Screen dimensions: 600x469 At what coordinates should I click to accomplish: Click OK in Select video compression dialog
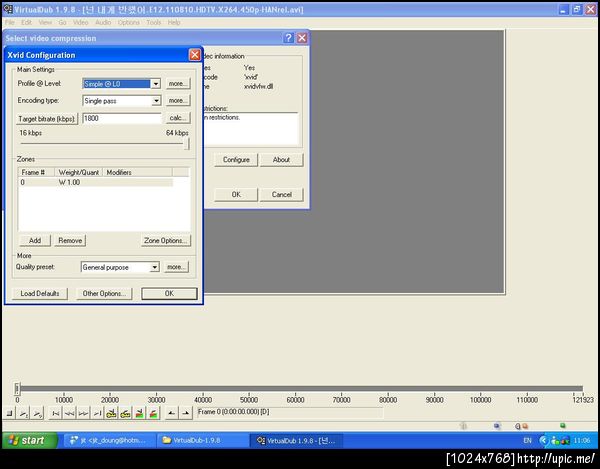point(236,194)
